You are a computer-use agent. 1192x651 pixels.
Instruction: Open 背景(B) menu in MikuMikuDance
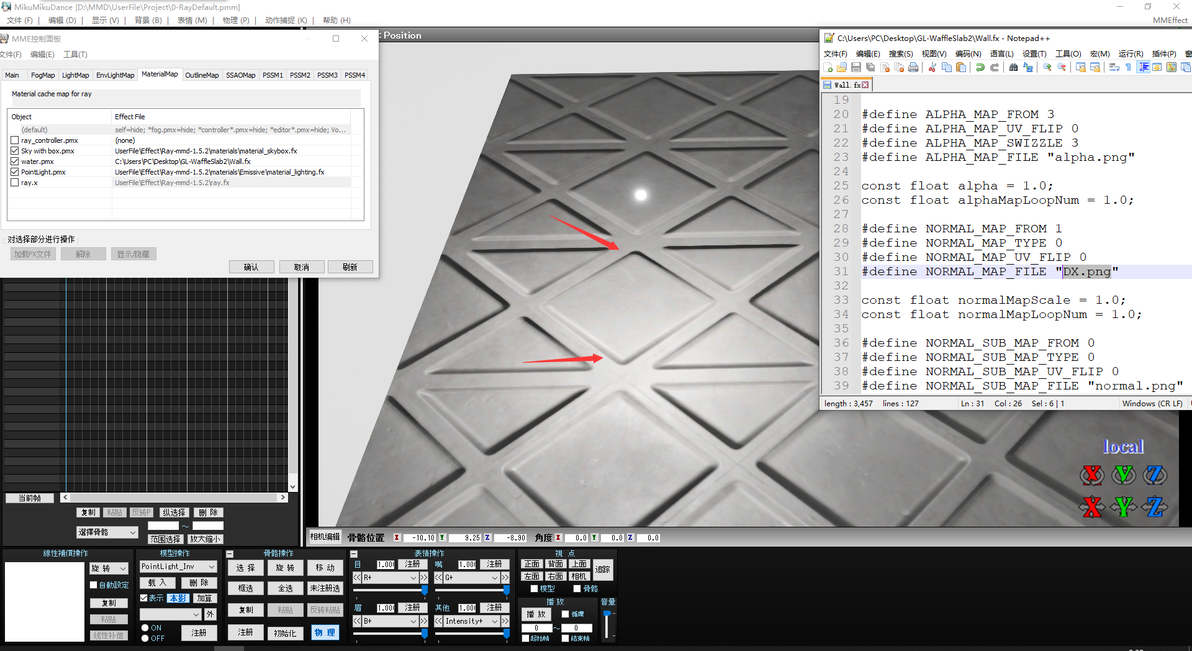pyautogui.click(x=147, y=21)
